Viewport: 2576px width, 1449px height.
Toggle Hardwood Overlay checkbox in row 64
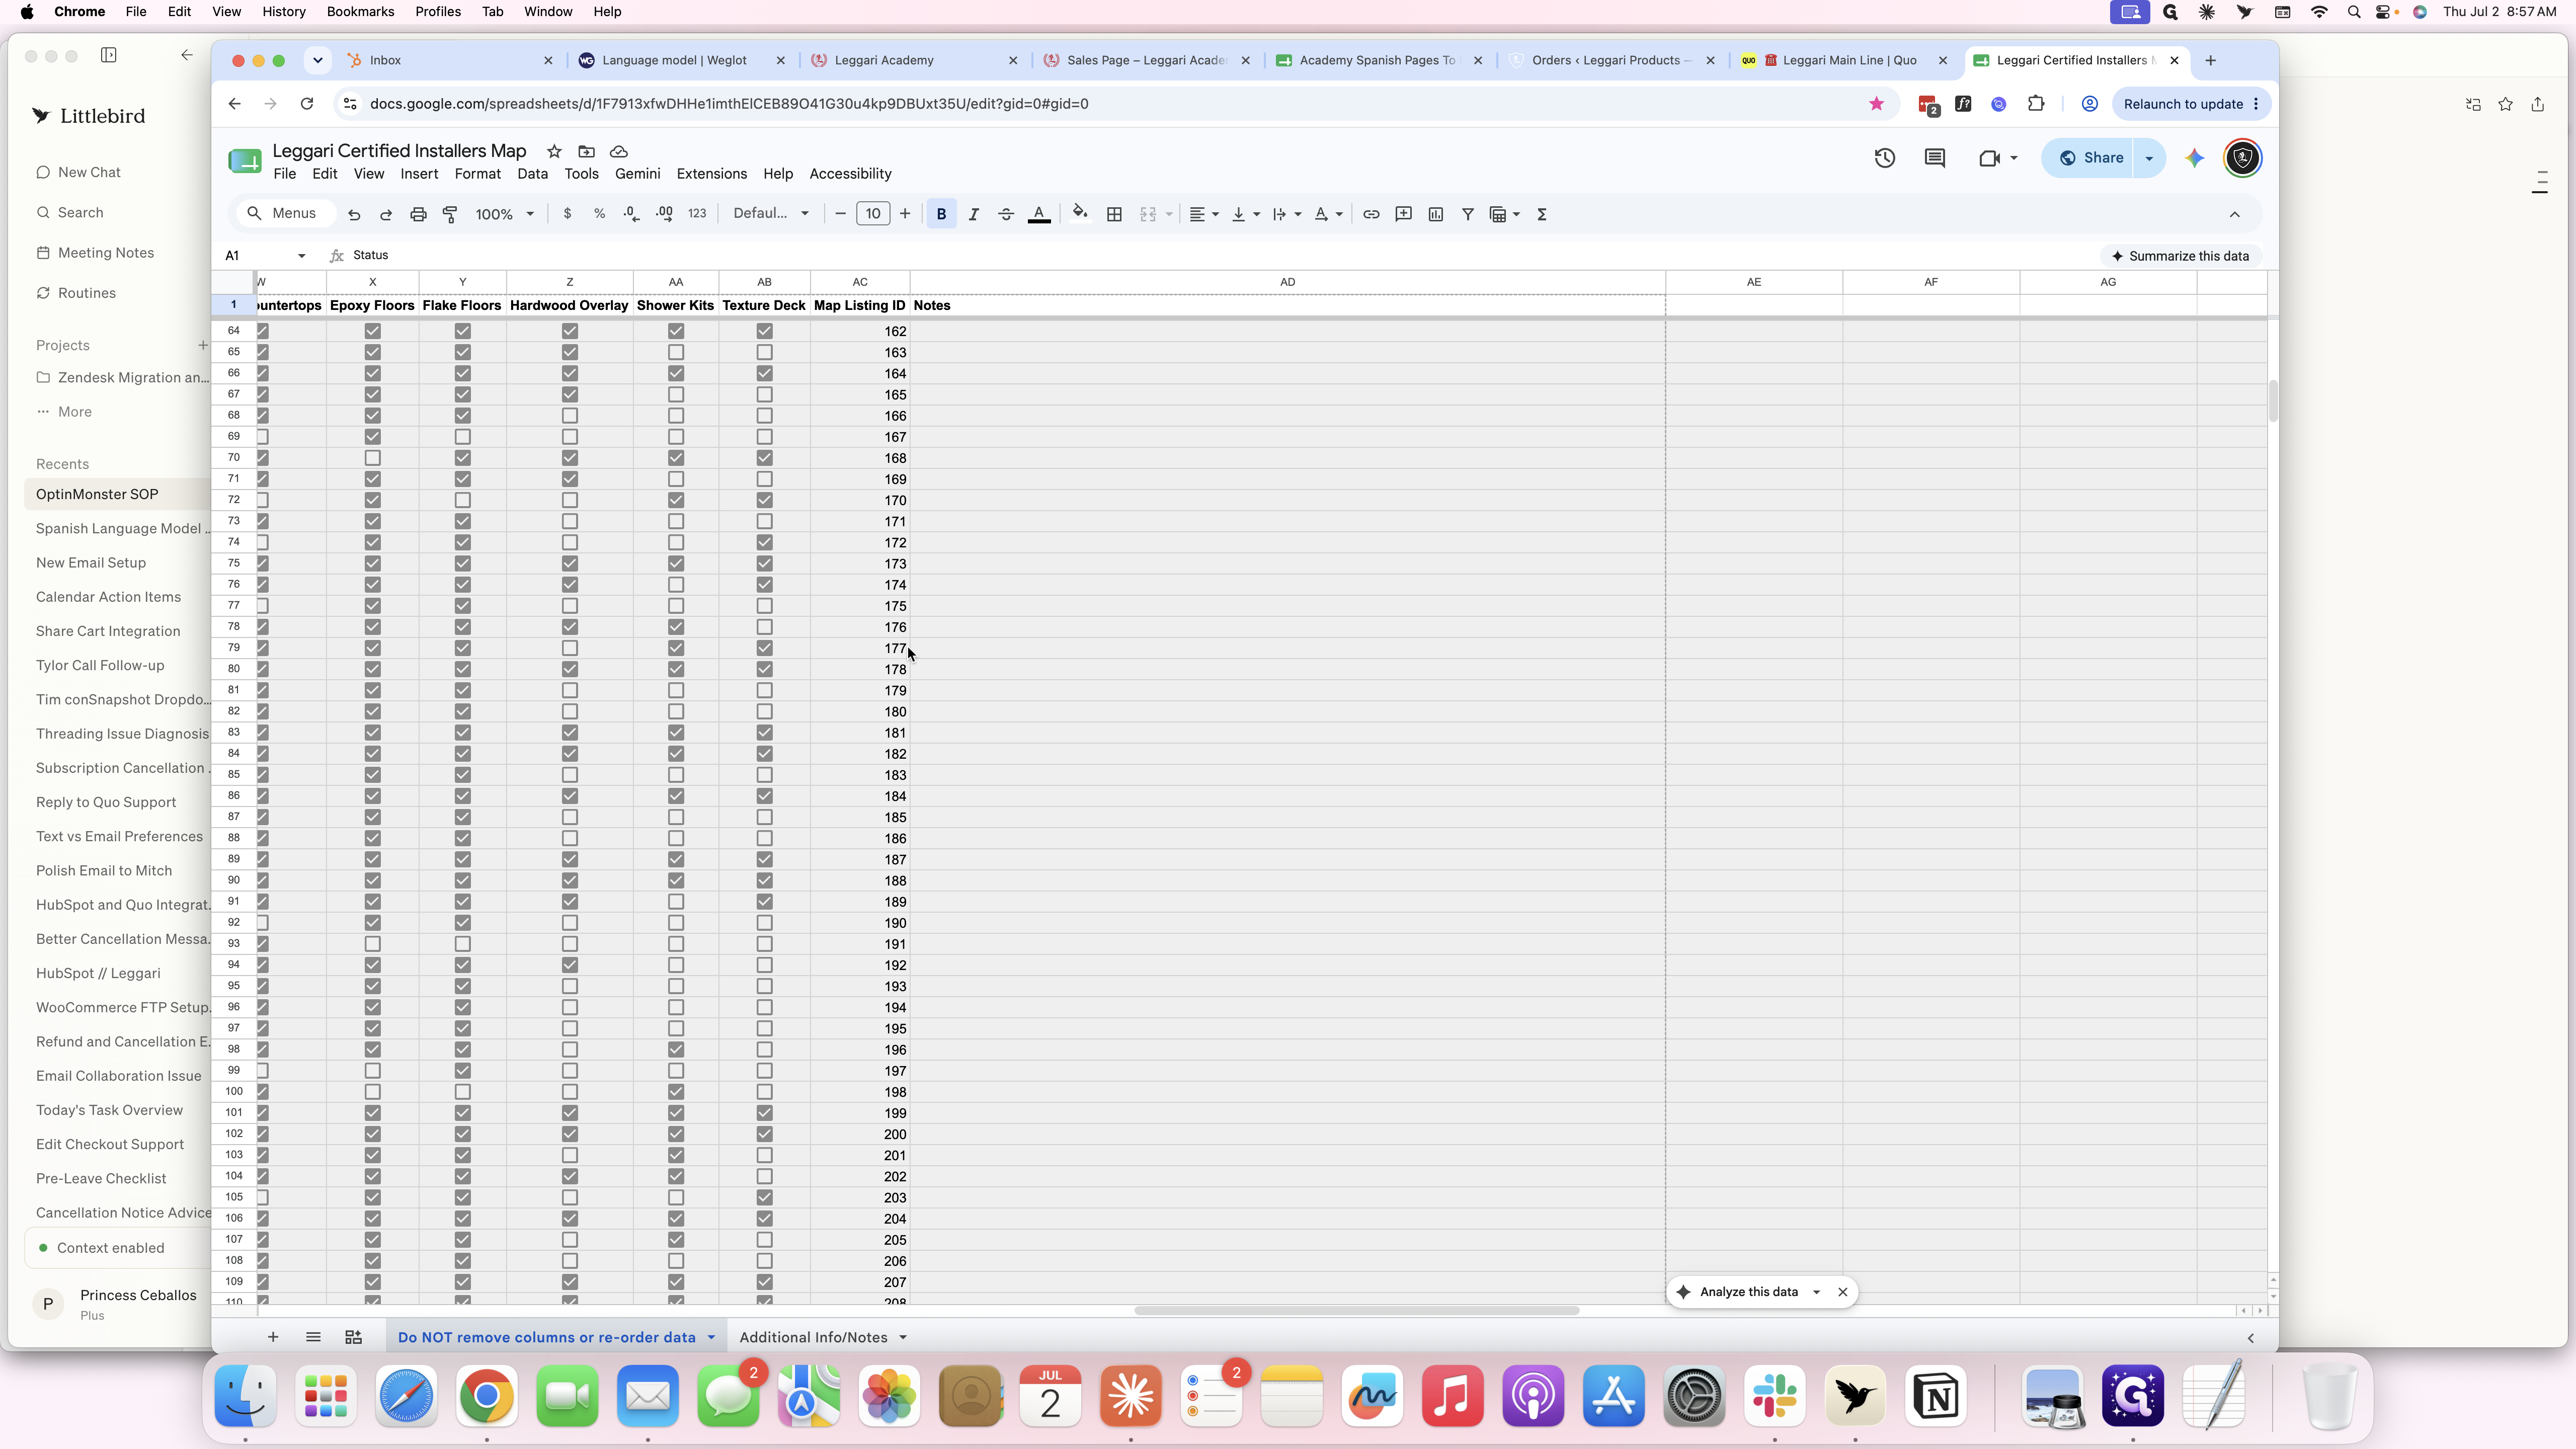tap(570, 331)
